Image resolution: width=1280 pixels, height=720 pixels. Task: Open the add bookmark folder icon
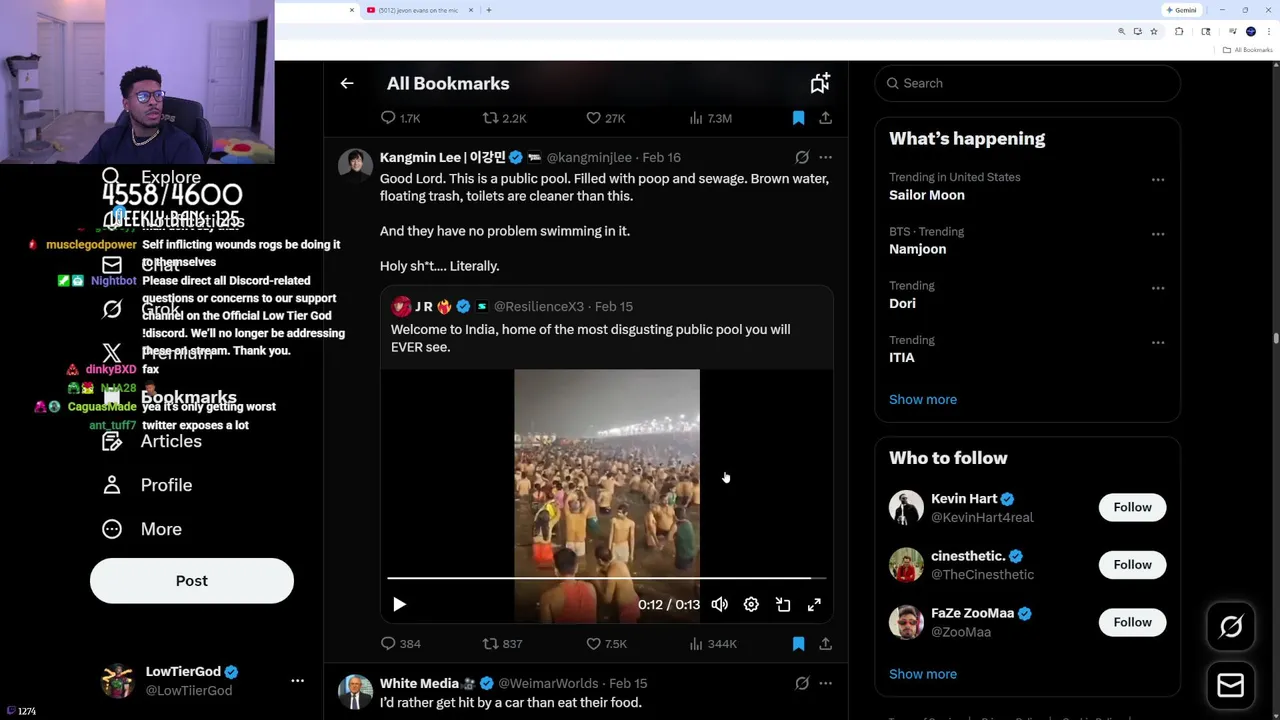[820, 84]
